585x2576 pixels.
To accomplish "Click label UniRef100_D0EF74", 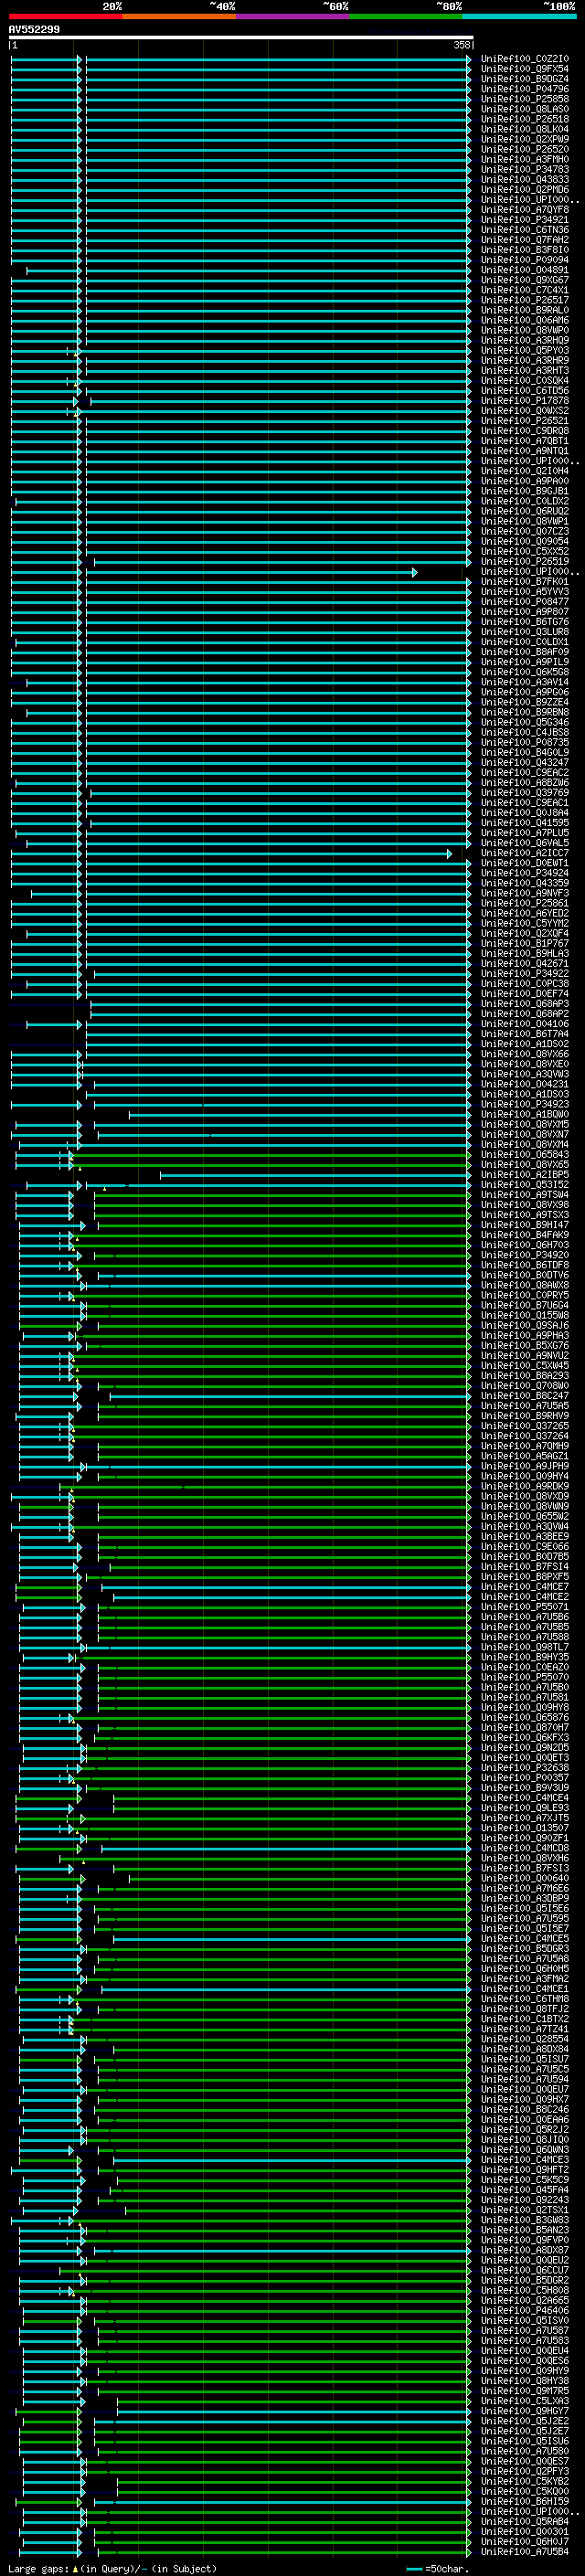I will pos(525,993).
